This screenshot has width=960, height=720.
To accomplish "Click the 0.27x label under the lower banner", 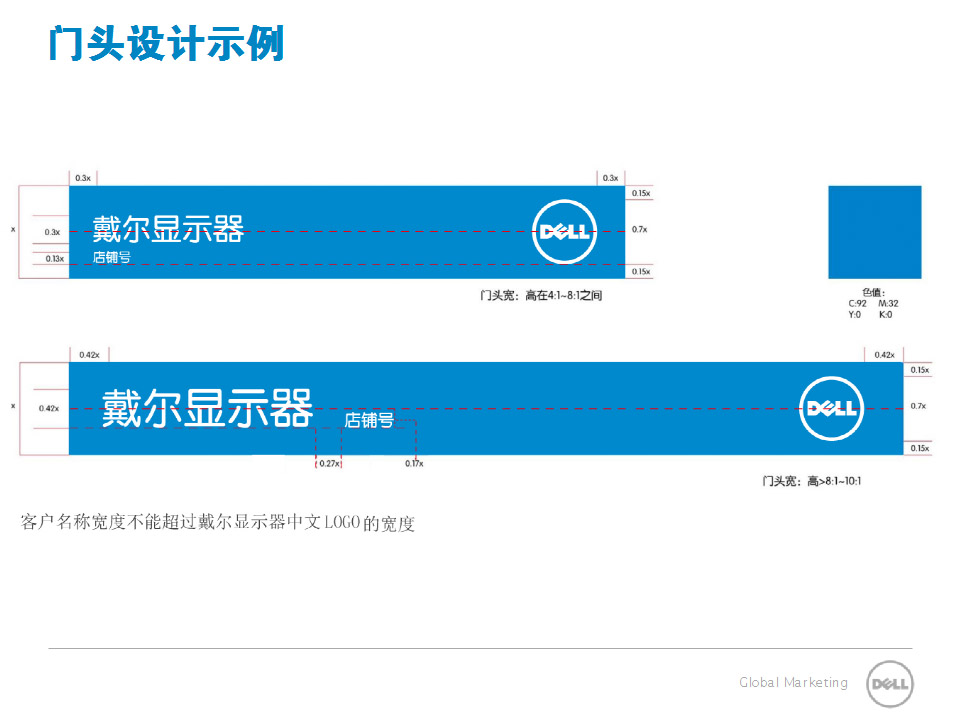I will pos(329,463).
